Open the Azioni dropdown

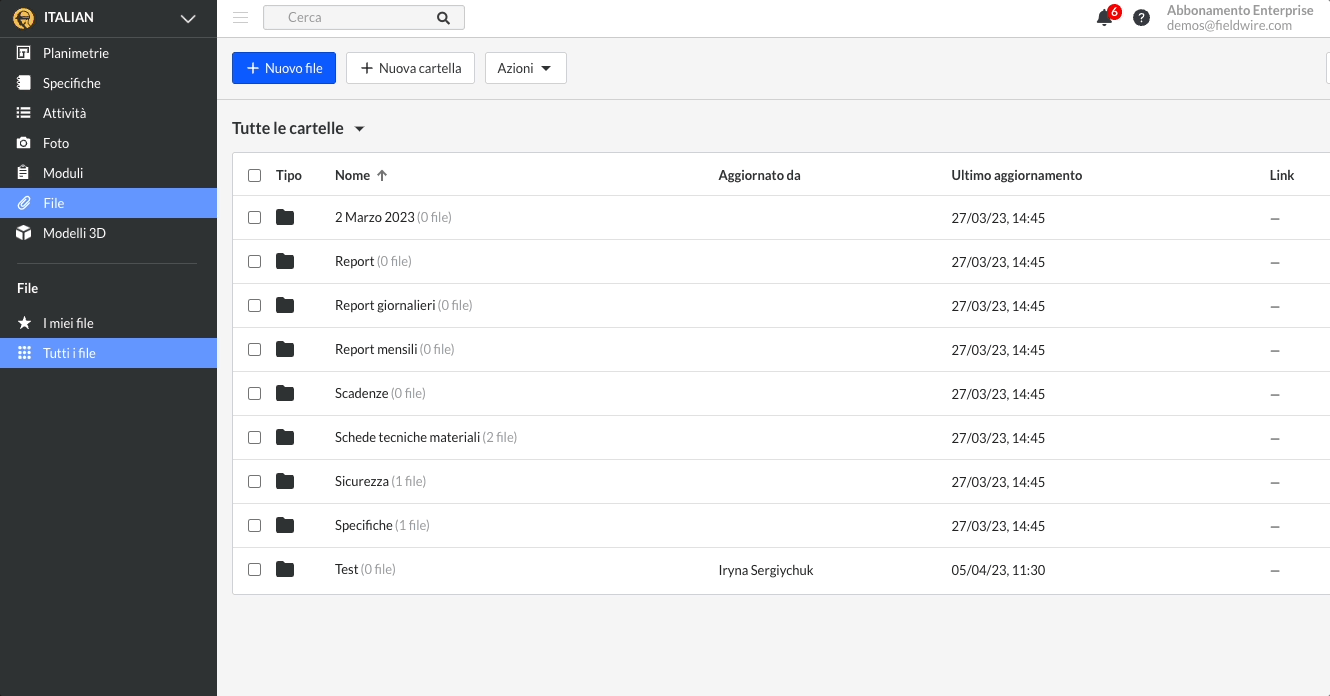525,67
